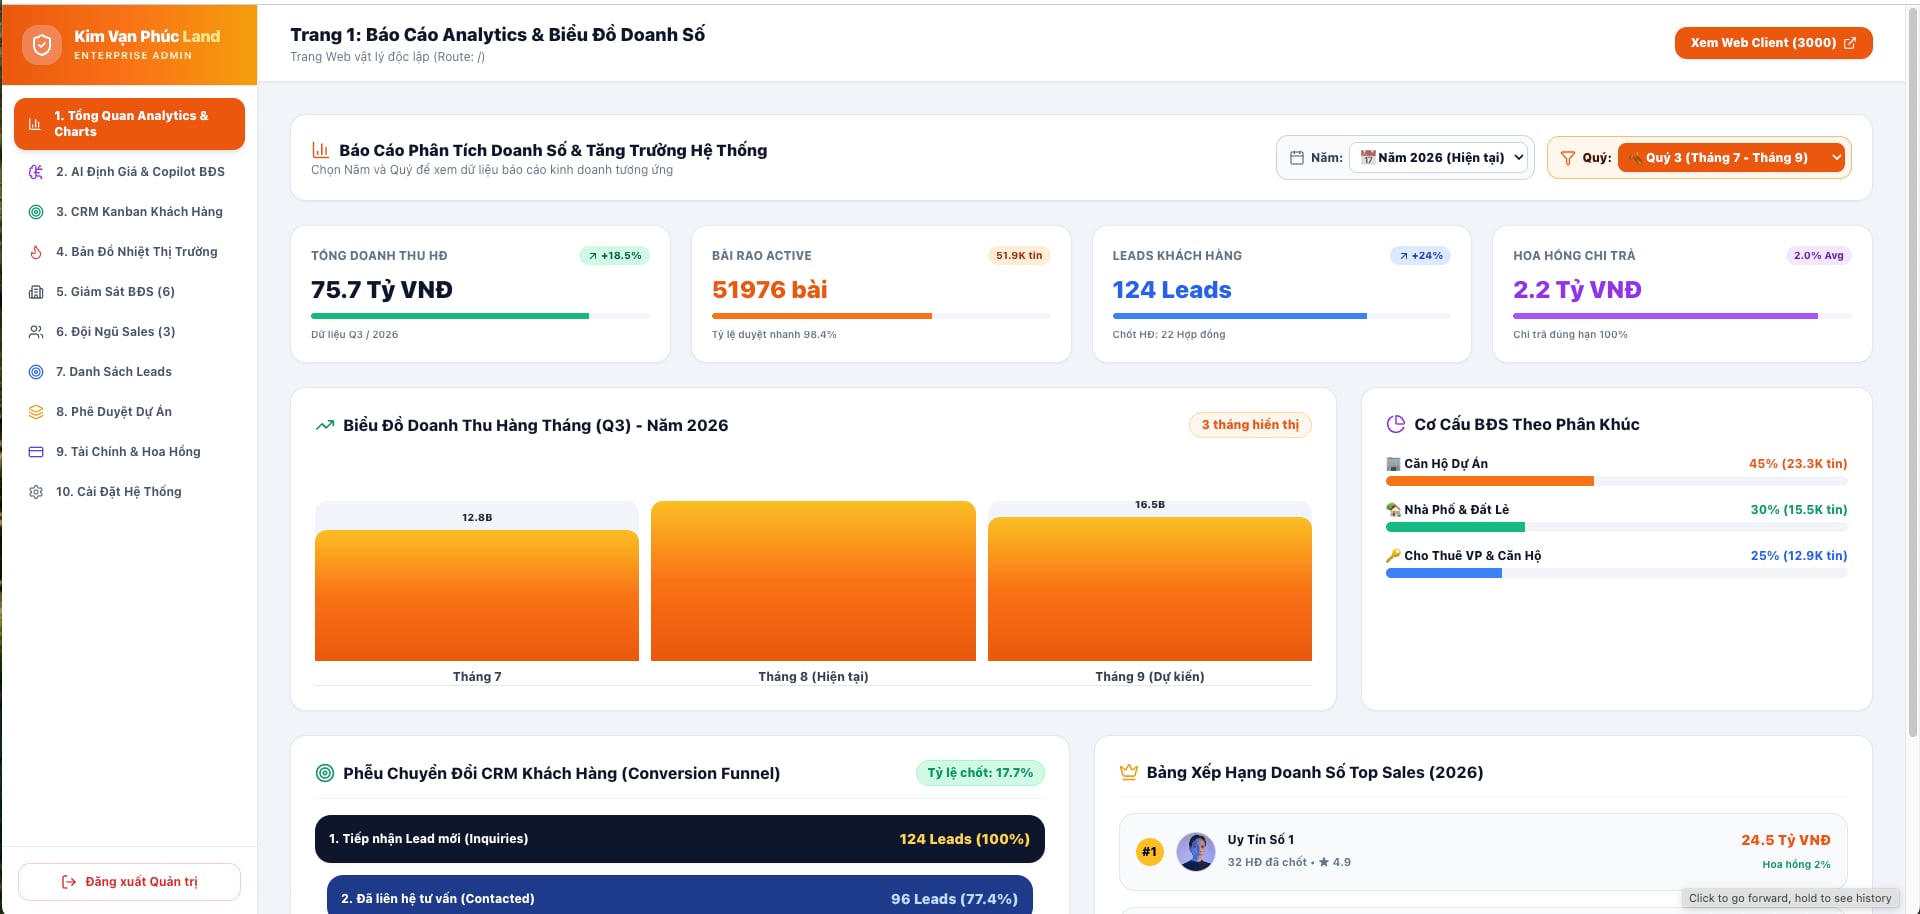Click the chart icon beside Báo Cáo Phân Tích heading
The width and height of the screenshot is (1920, 914).
click(x=321, y=150)
